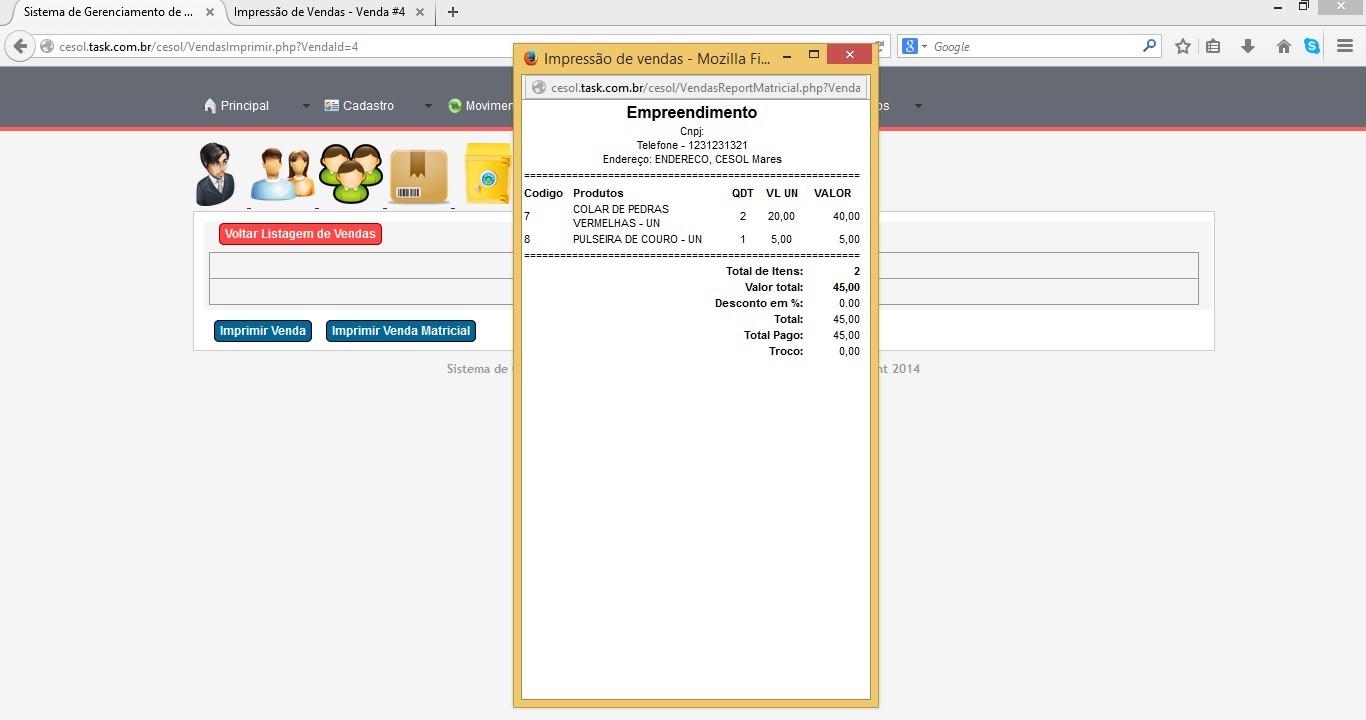Image resolution: width=1366 pixels, height=720 pixels.
Task: Open the two-person customers icon
Action: click(x=282, y=175)
